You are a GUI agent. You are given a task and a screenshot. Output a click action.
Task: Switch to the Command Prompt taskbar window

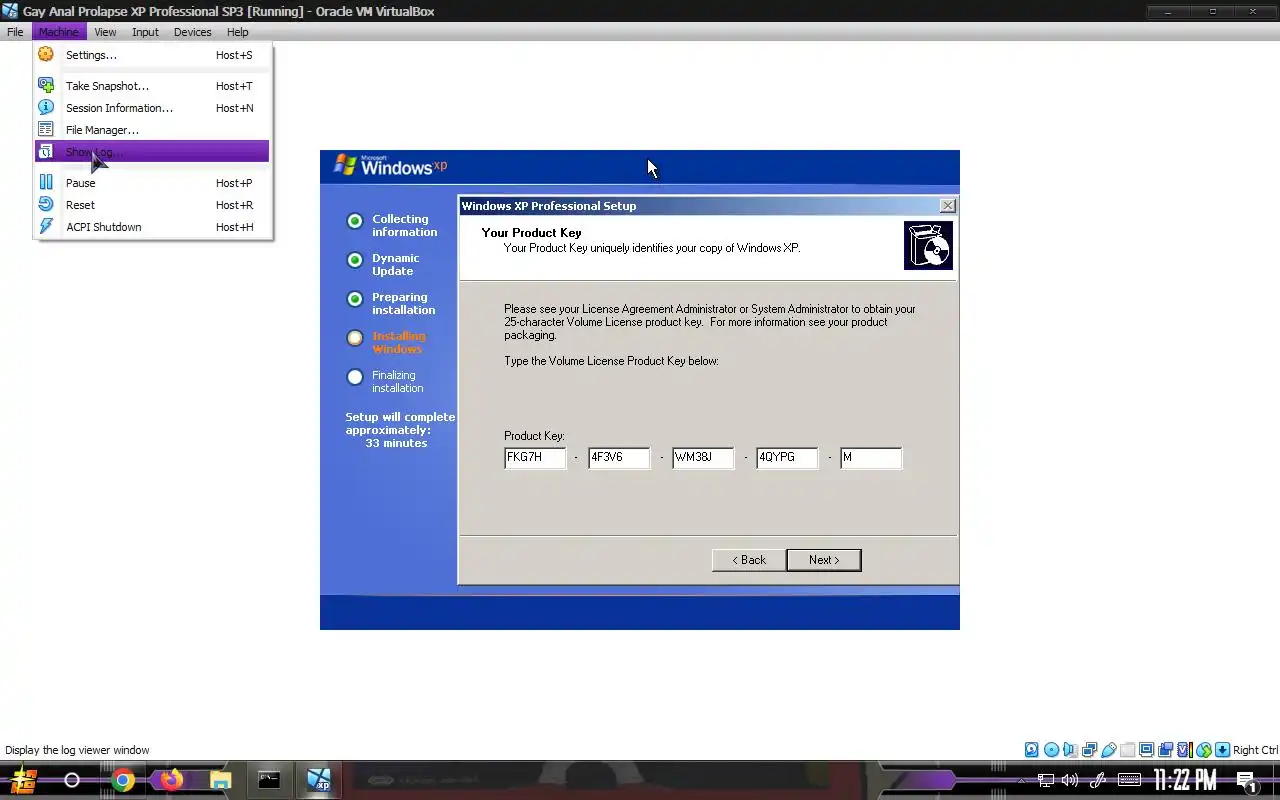[x=269, y=780]
